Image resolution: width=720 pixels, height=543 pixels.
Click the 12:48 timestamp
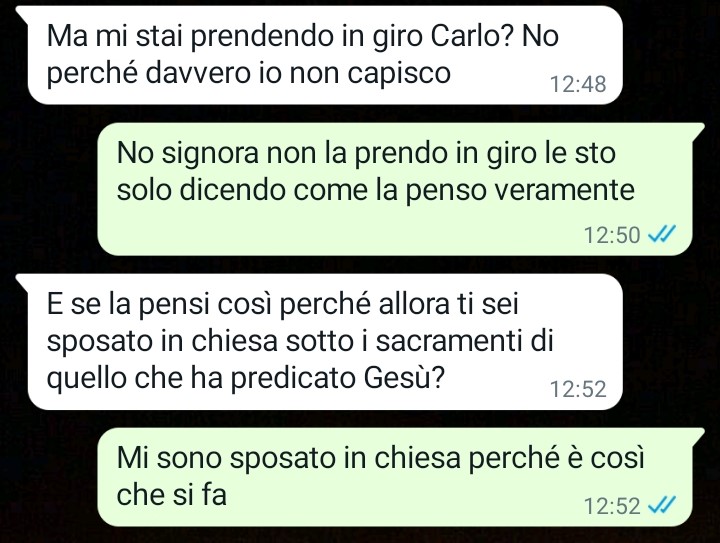[x=578, y=84]
